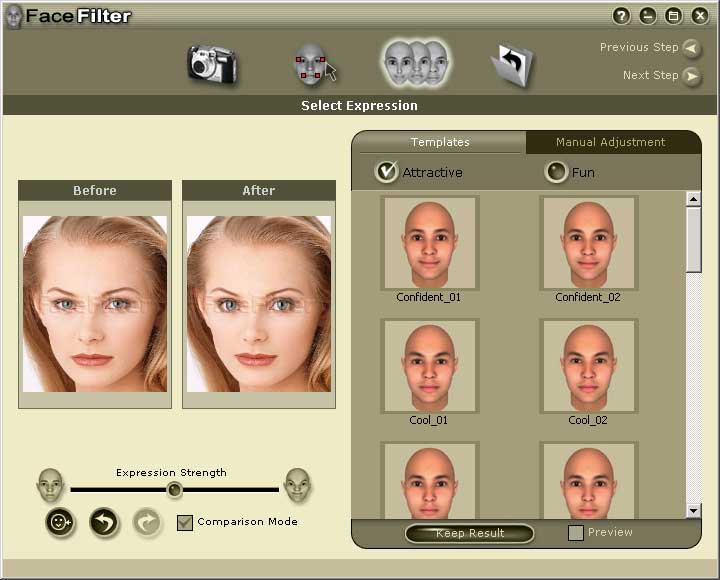
Task: Click the smiley face reset button
Action: tap(60, 522)
